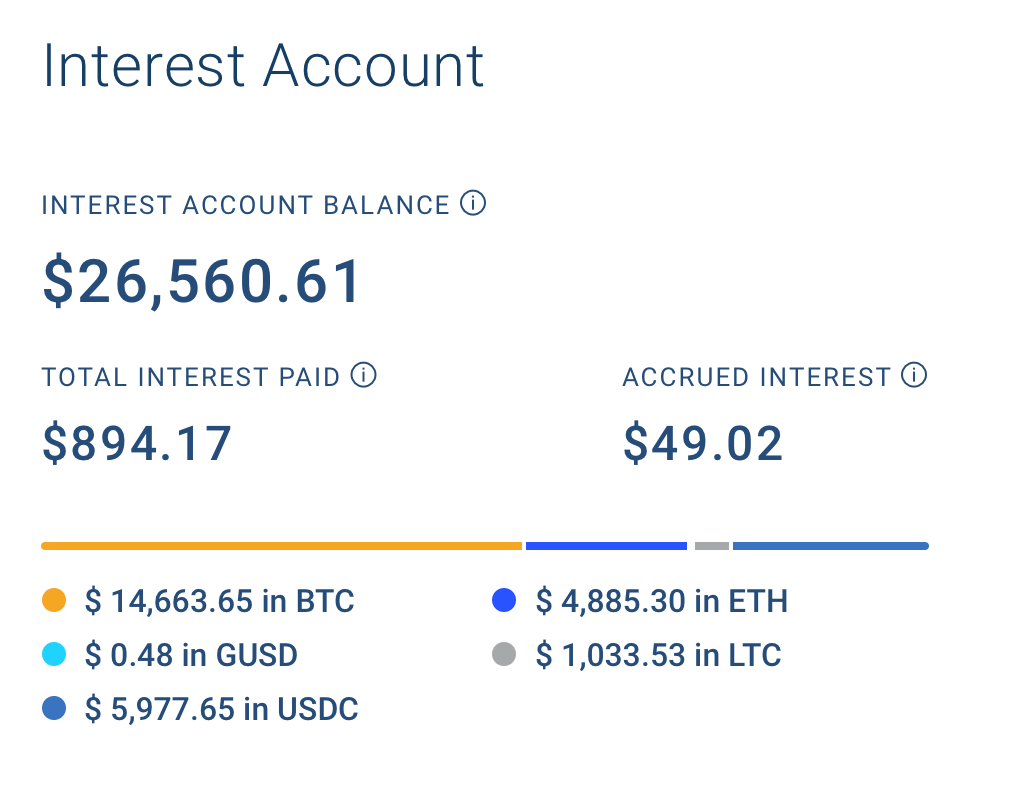The height and width of the screenshot is (804, 1020).
Task: Click the USDC segment at bar end
Action: coord(830,546)
